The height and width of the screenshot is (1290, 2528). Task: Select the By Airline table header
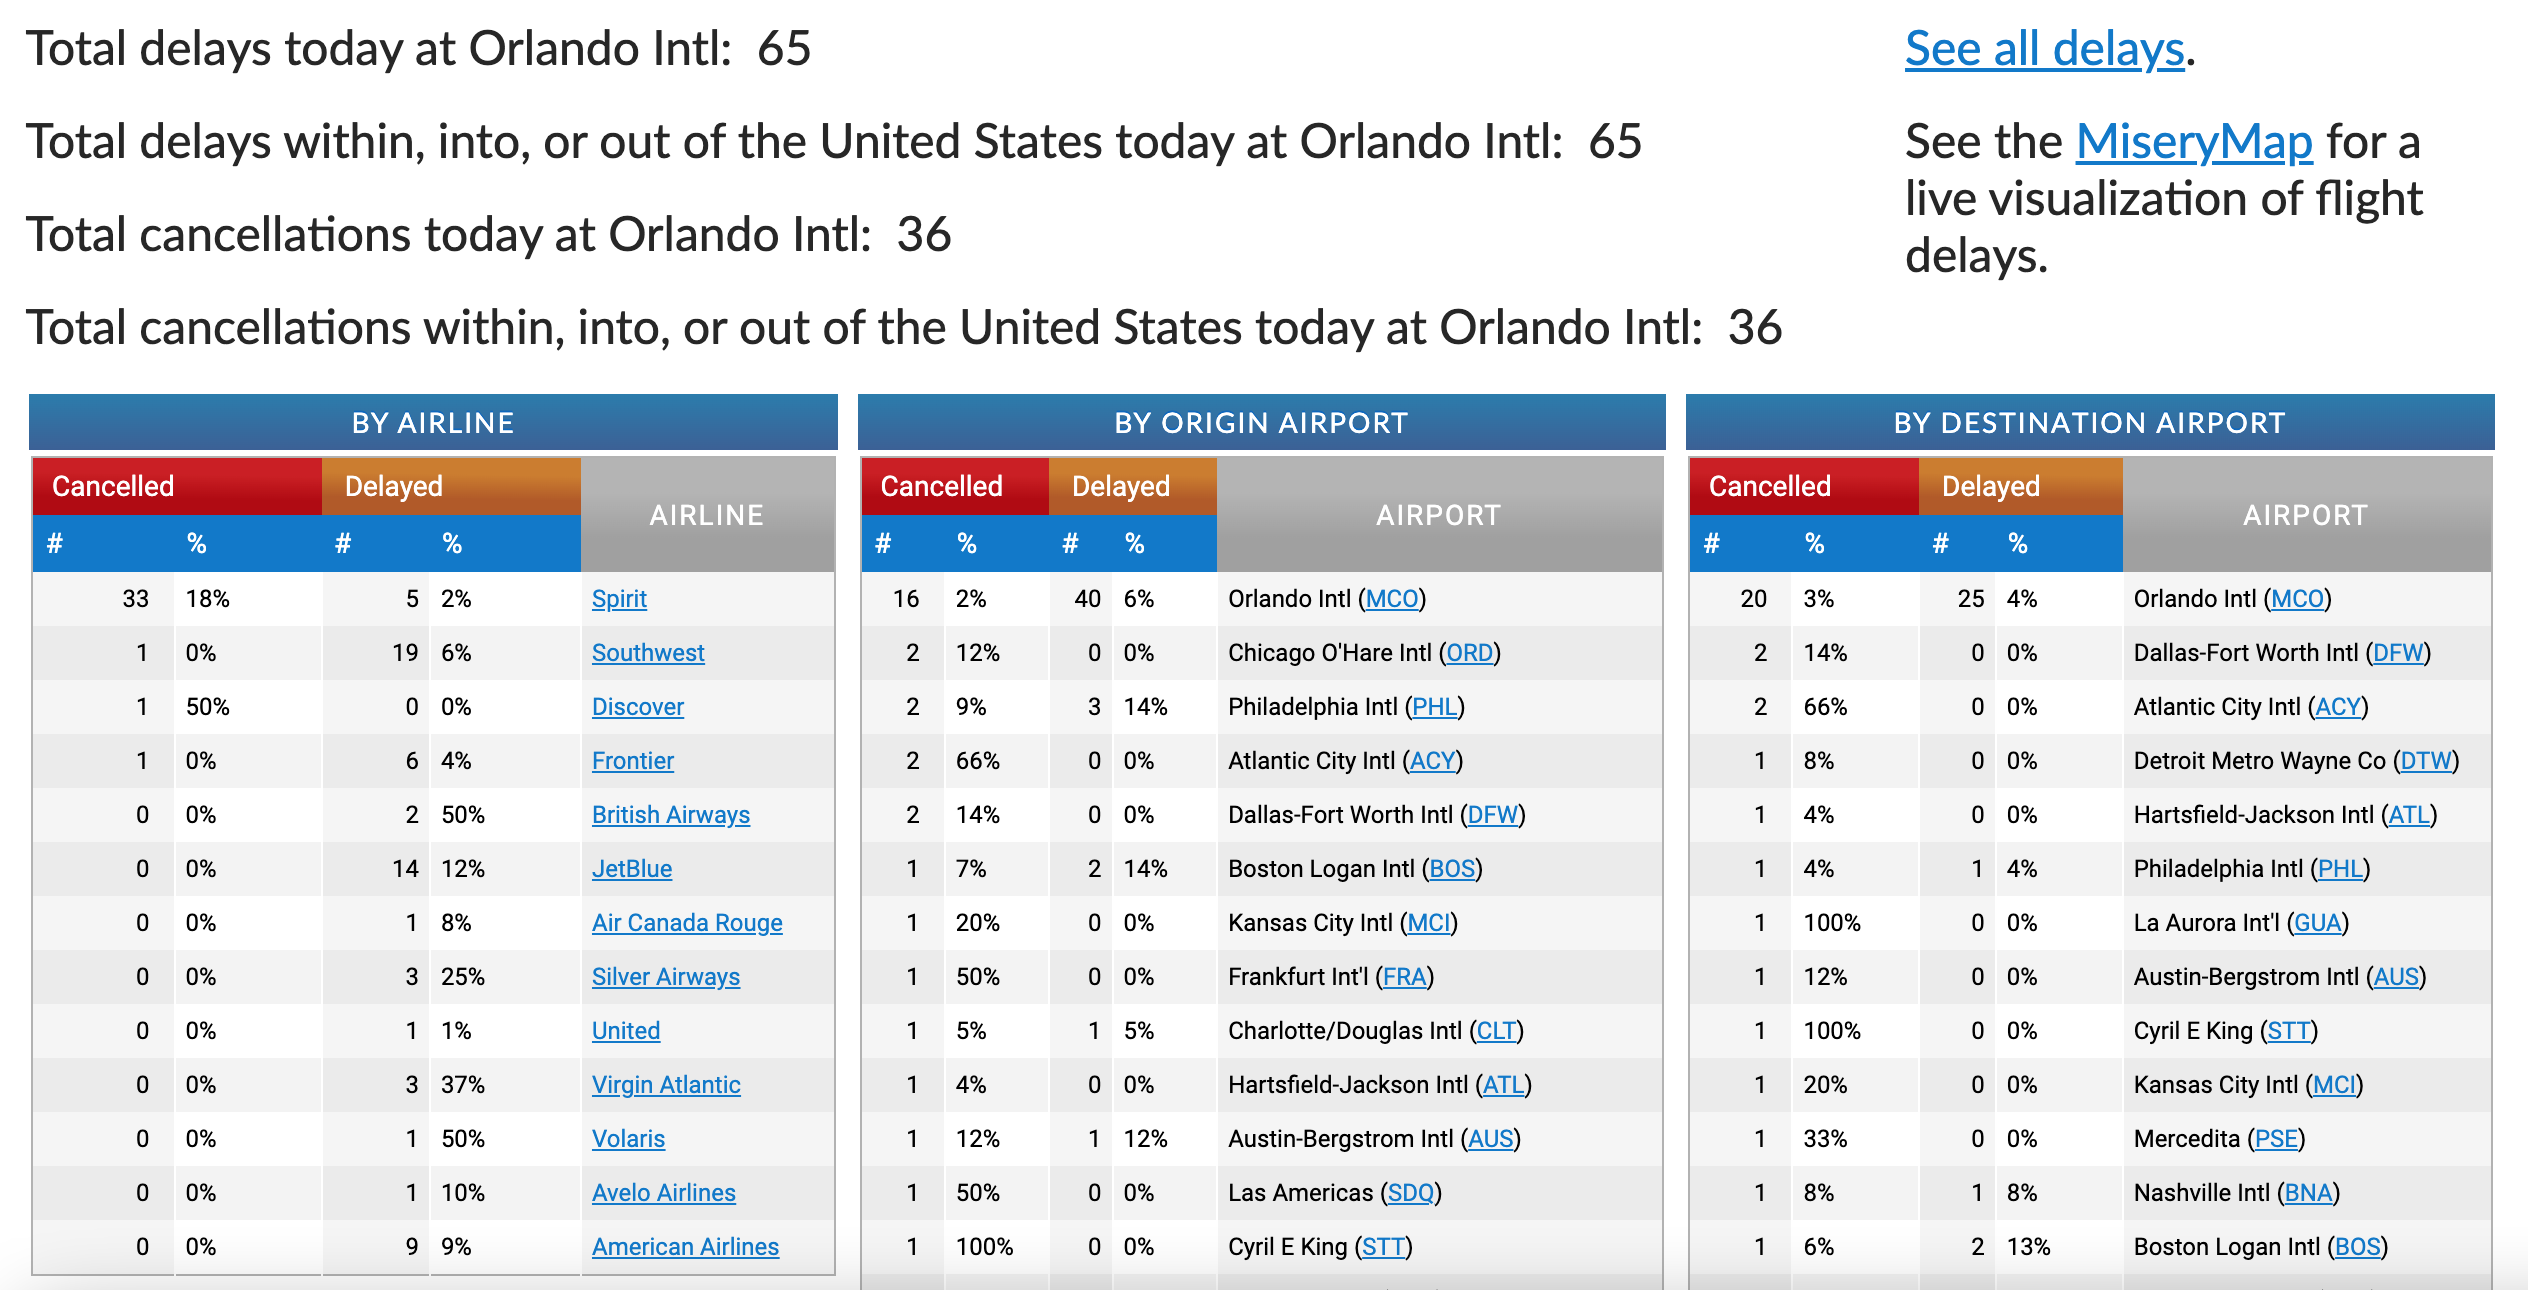point(433,423)
